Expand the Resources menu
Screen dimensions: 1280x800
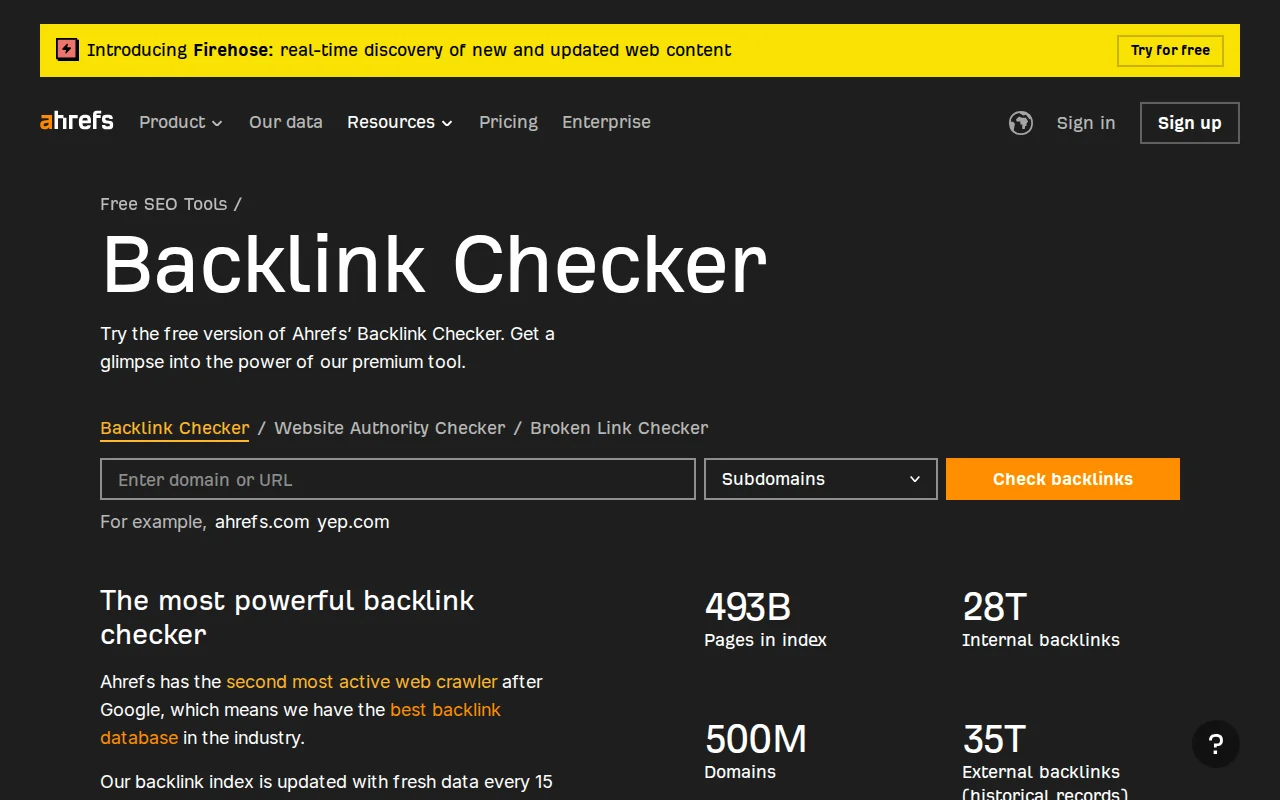[x=400, y=122]
